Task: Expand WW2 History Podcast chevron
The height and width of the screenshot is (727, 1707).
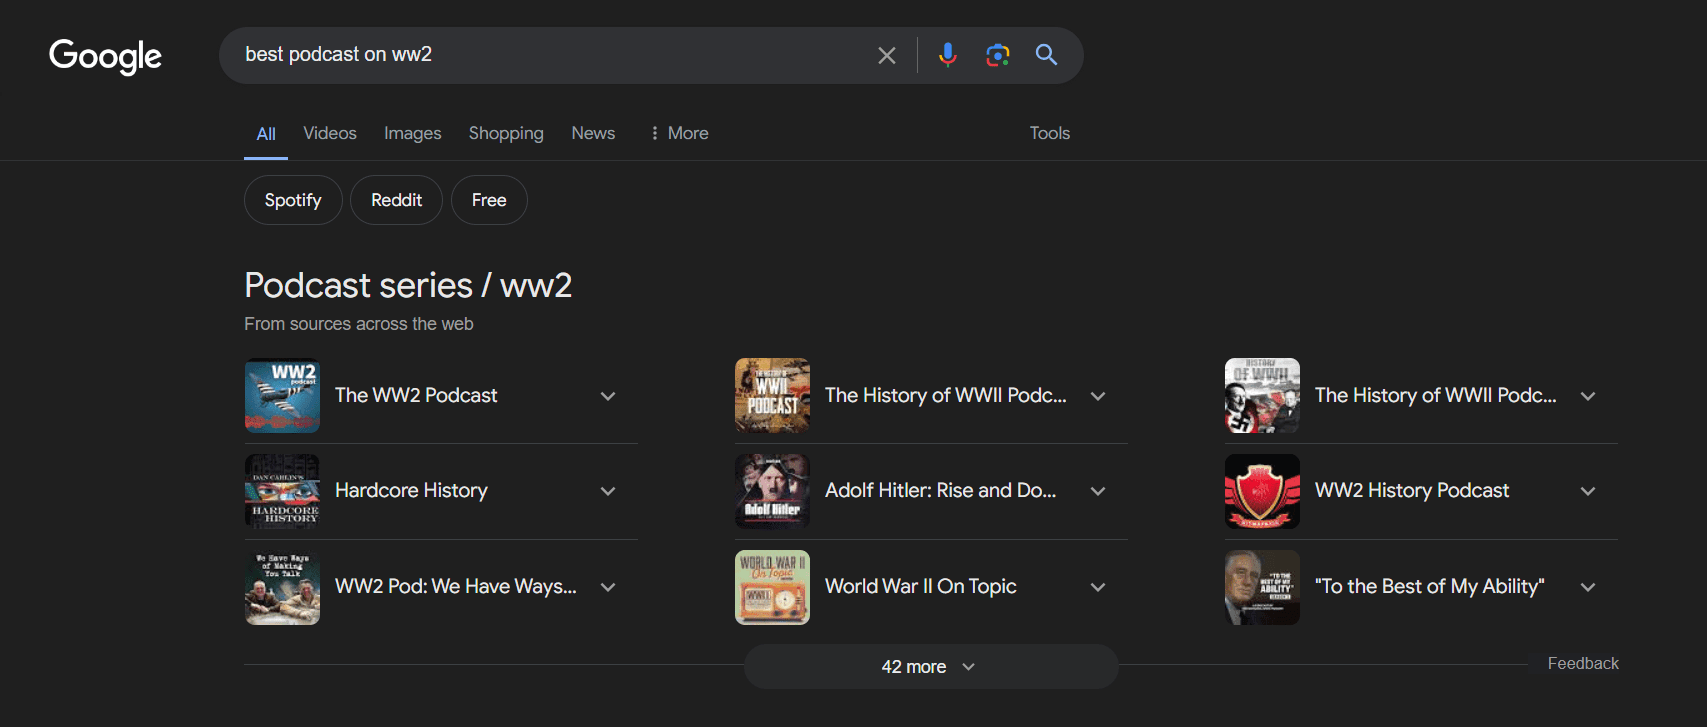Action: tap(1588, 491)
